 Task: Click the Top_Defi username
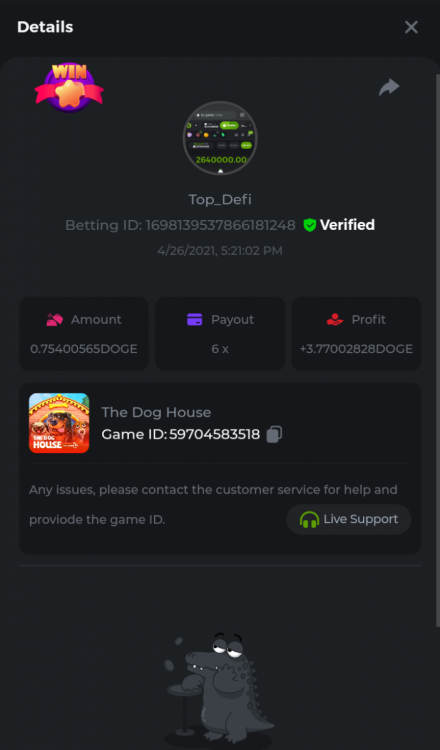[x=220, y=199]
